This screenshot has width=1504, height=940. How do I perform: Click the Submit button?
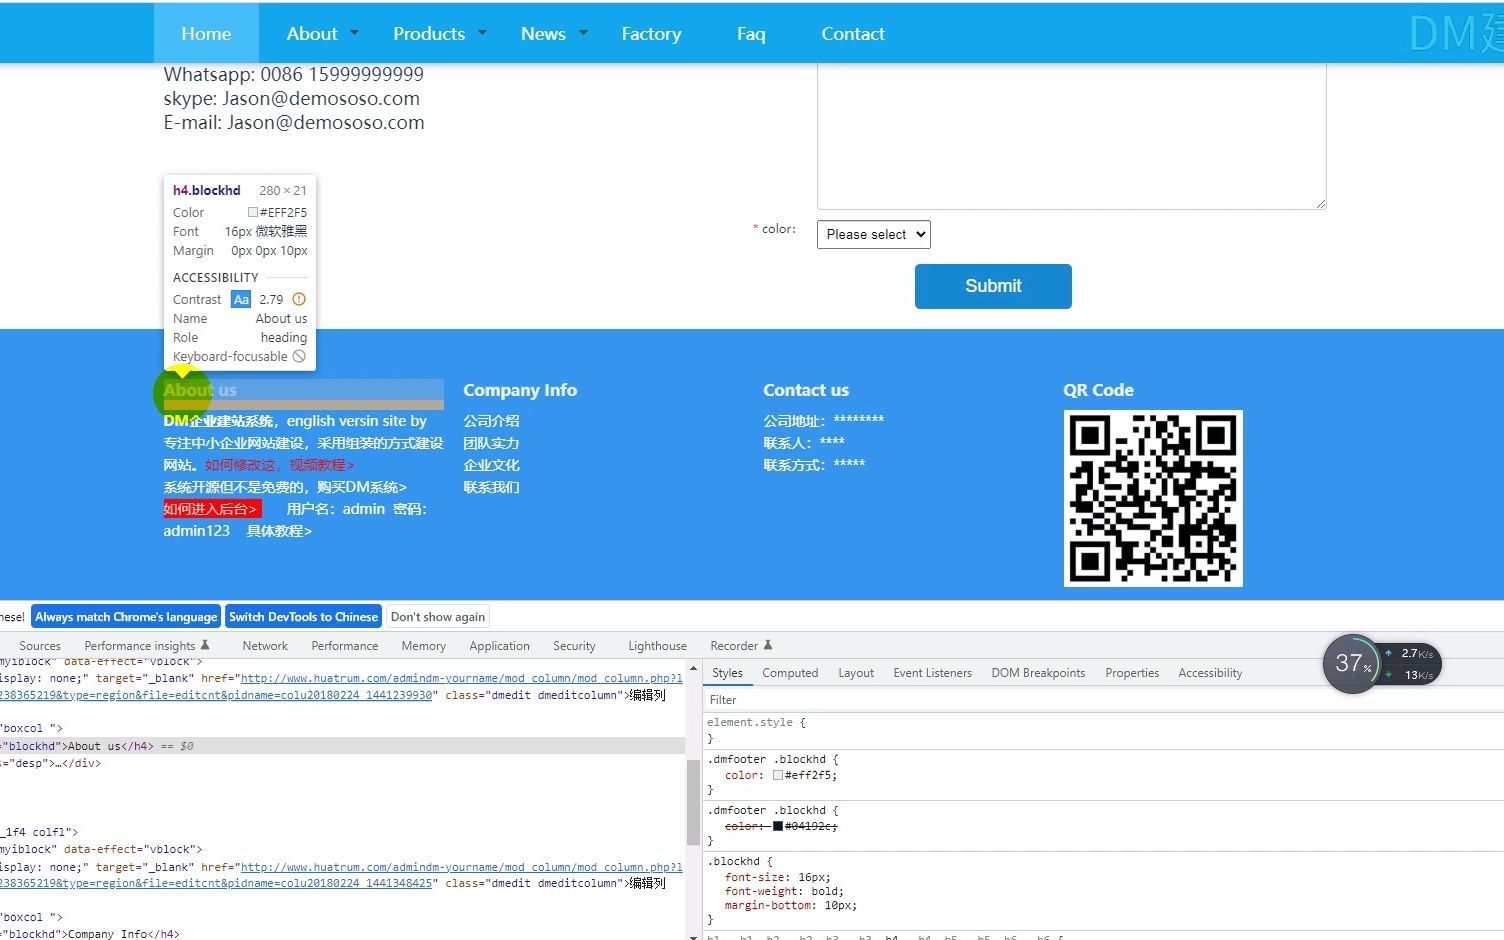pos(993,286)
